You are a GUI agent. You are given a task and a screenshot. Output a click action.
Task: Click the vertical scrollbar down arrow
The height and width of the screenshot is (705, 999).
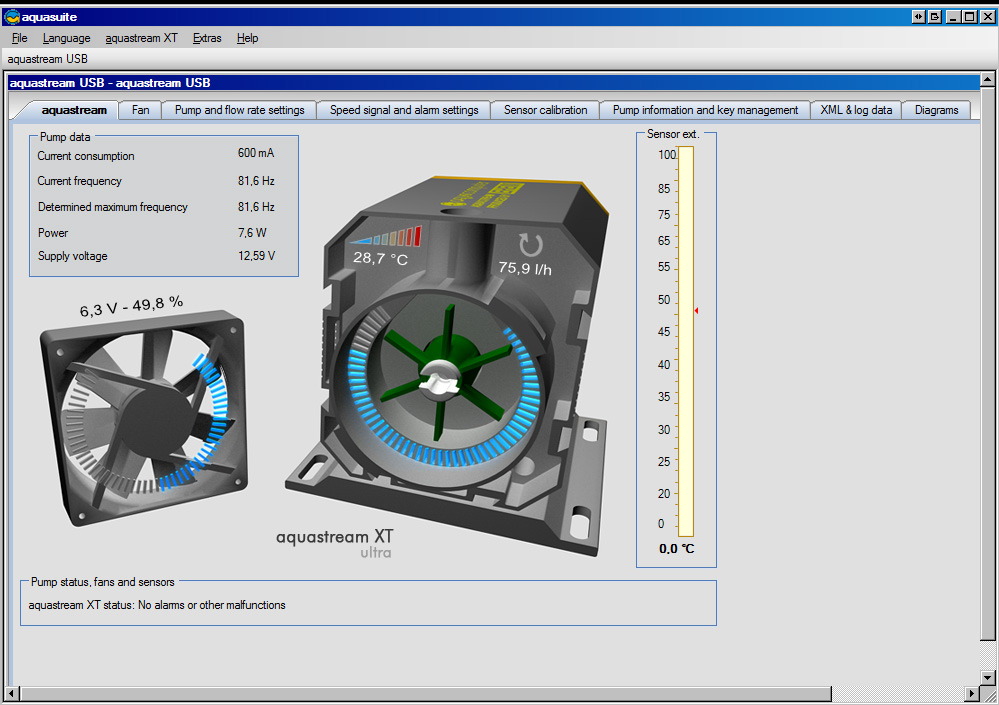(x=988, y=677)
